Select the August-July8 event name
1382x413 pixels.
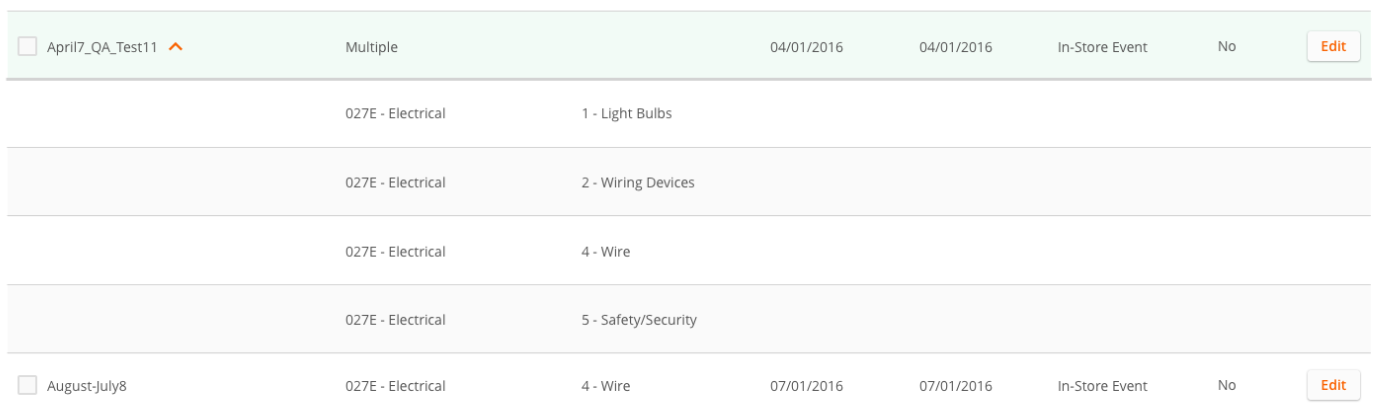(87, 386)
